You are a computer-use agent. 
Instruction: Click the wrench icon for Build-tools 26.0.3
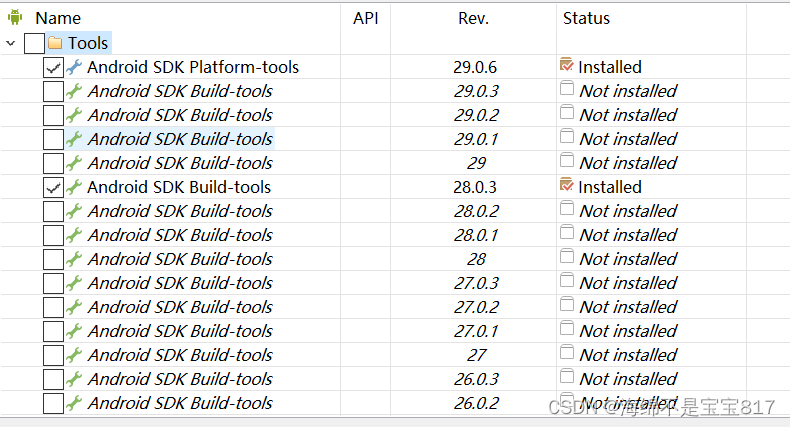click(x=74, y=379)
